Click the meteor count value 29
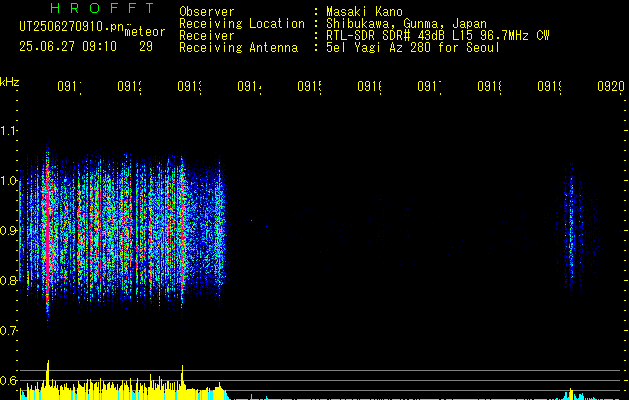This screenshot has width=629, height=400. [146, 47]
